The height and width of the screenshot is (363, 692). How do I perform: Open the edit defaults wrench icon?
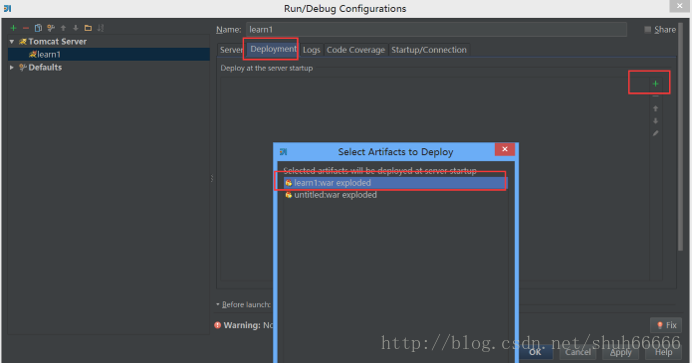pos(51,28)
